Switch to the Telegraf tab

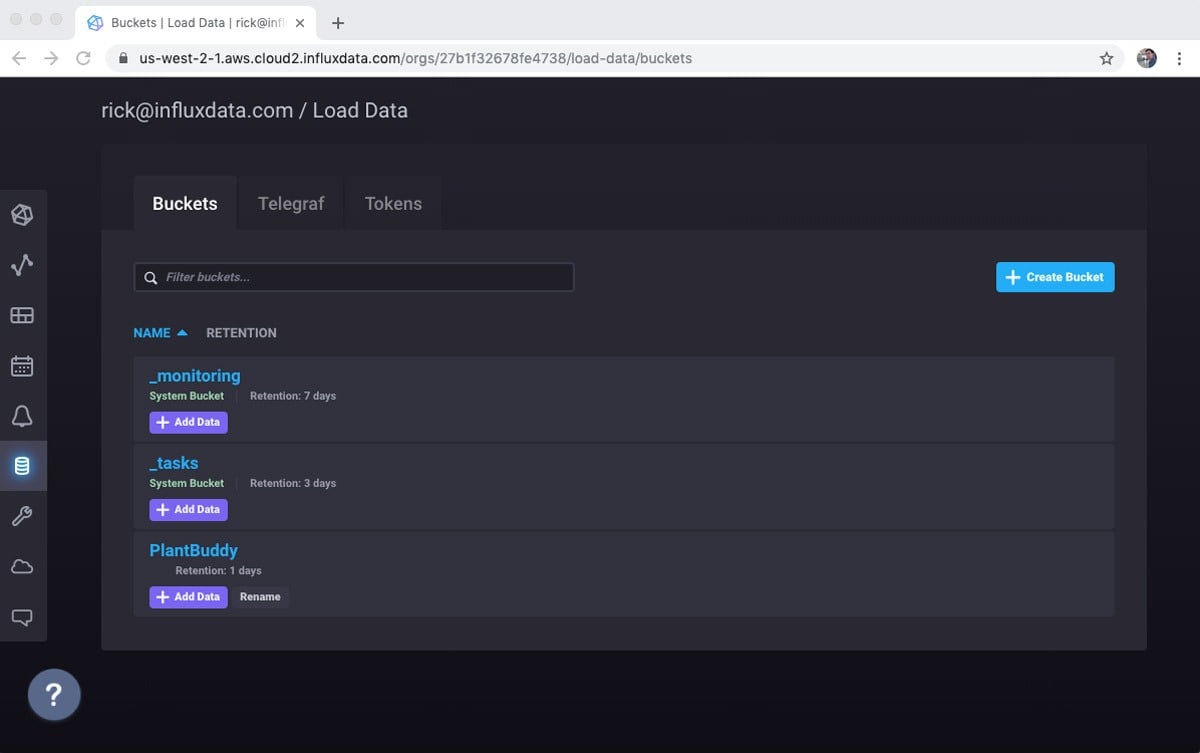point(290,203)
